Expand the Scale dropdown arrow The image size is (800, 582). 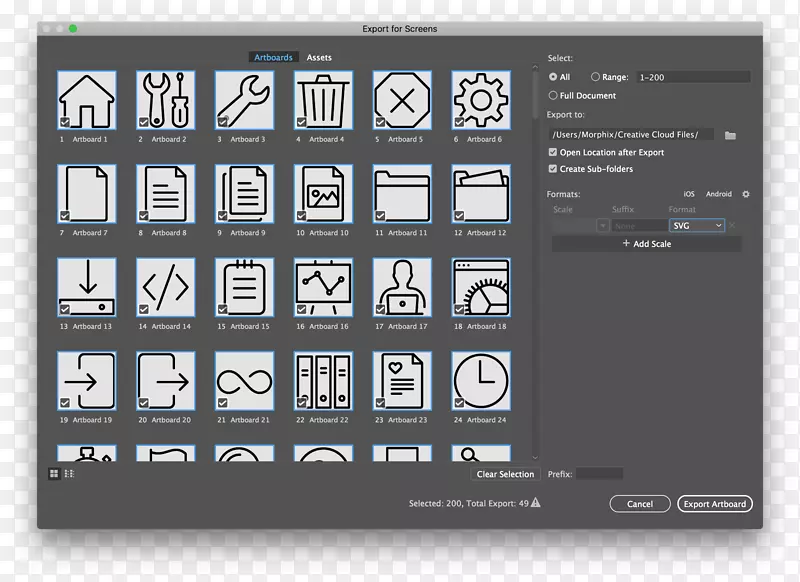[602, 226]
